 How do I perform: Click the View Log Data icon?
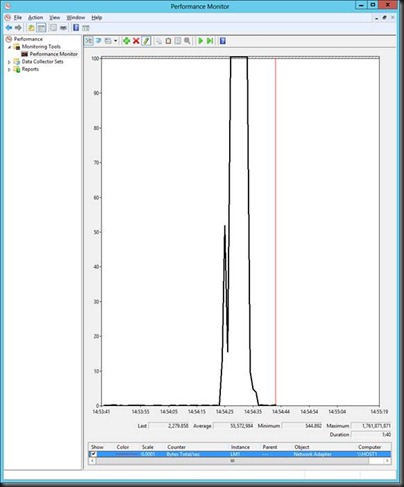click(99, 41)
